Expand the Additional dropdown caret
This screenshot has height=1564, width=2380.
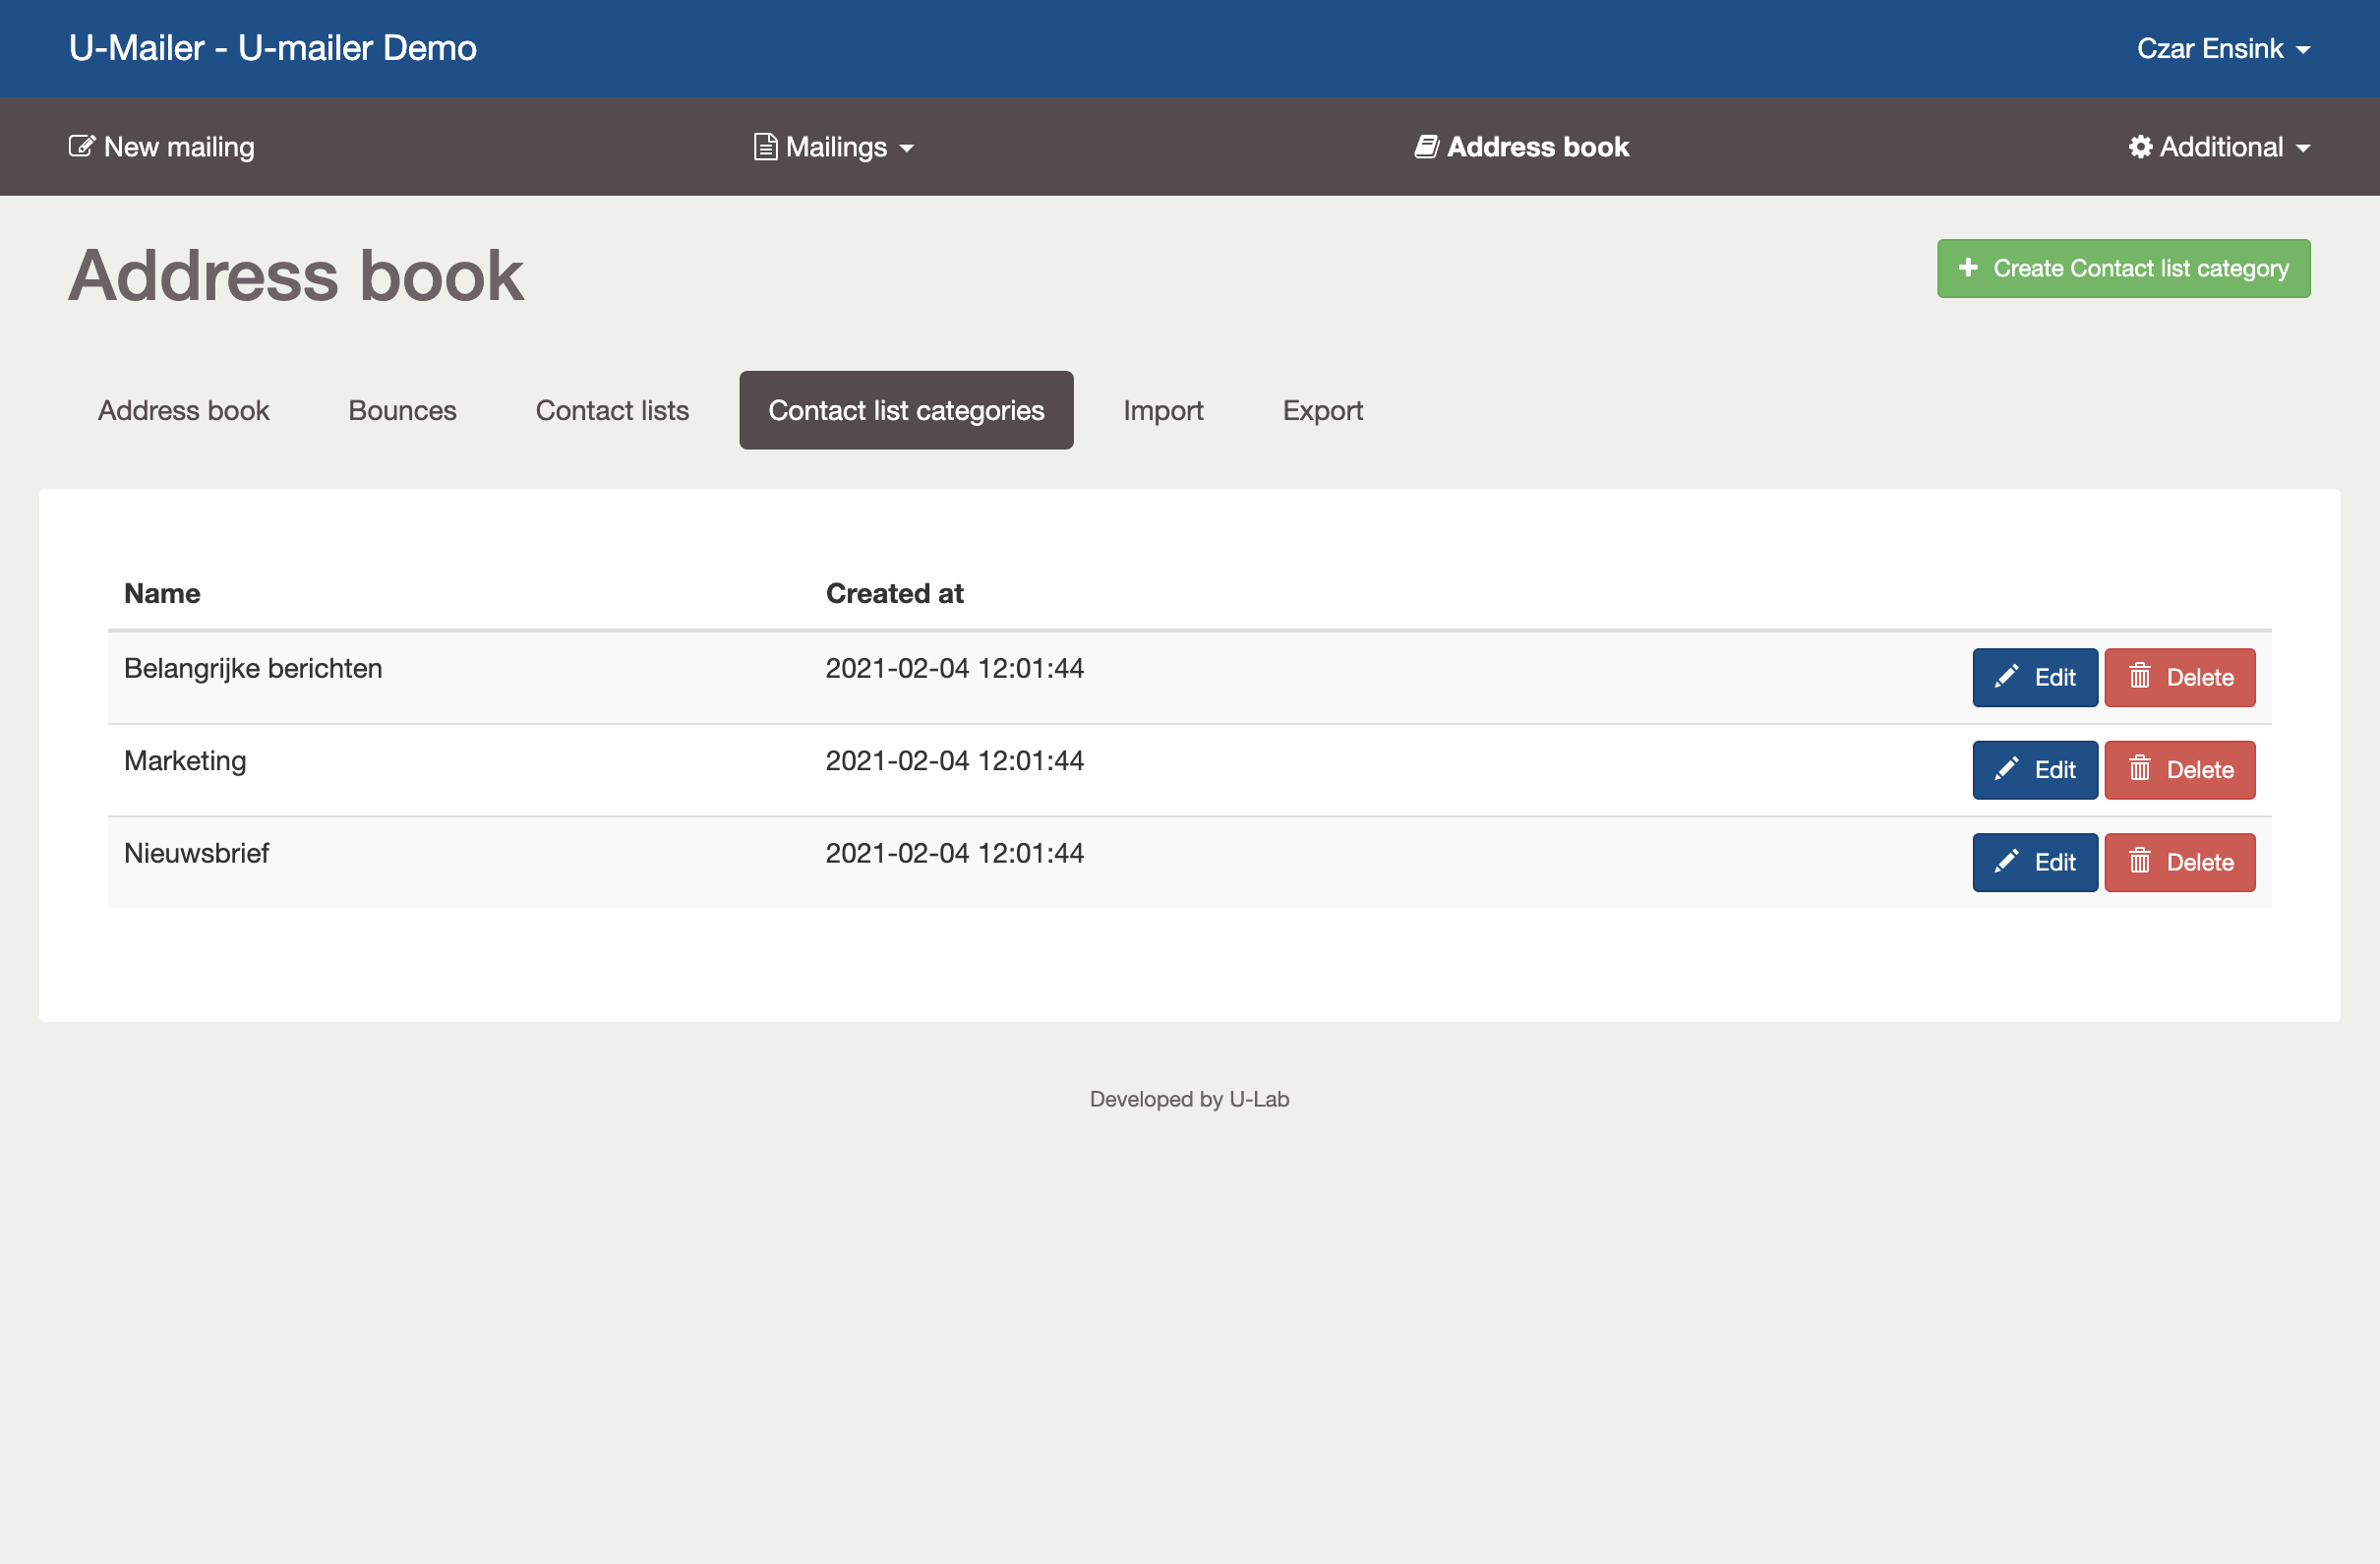tap(2303, 149)
